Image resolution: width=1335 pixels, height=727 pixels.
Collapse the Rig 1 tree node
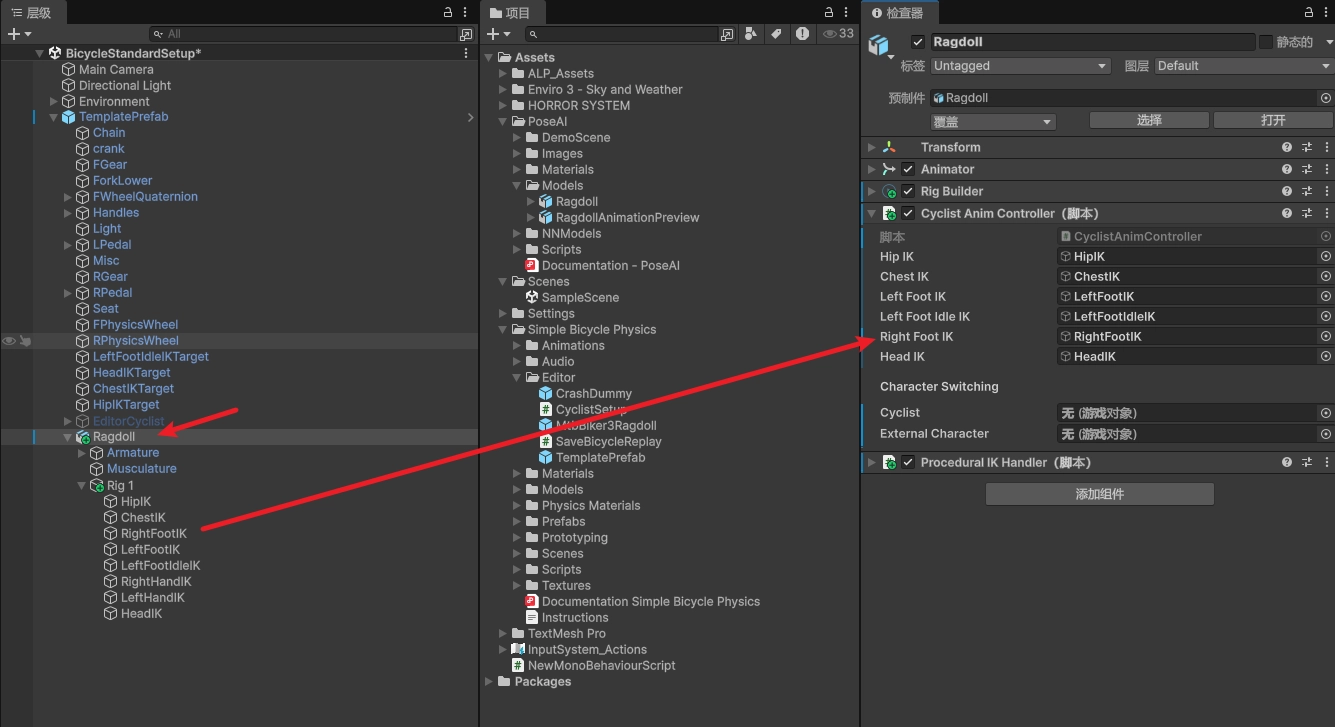(82, 486)
